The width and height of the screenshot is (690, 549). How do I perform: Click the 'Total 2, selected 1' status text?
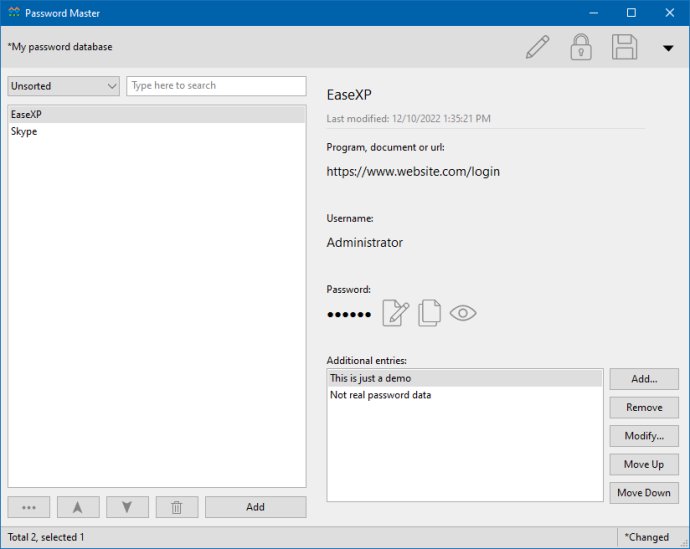point(46,537)
